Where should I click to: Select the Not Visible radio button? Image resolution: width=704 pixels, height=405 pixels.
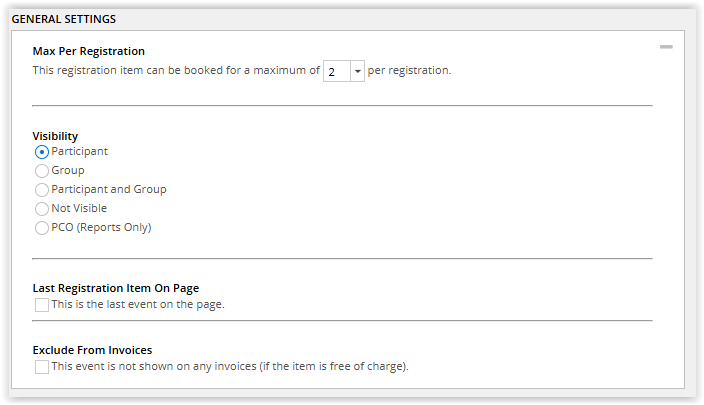(42, 209)
